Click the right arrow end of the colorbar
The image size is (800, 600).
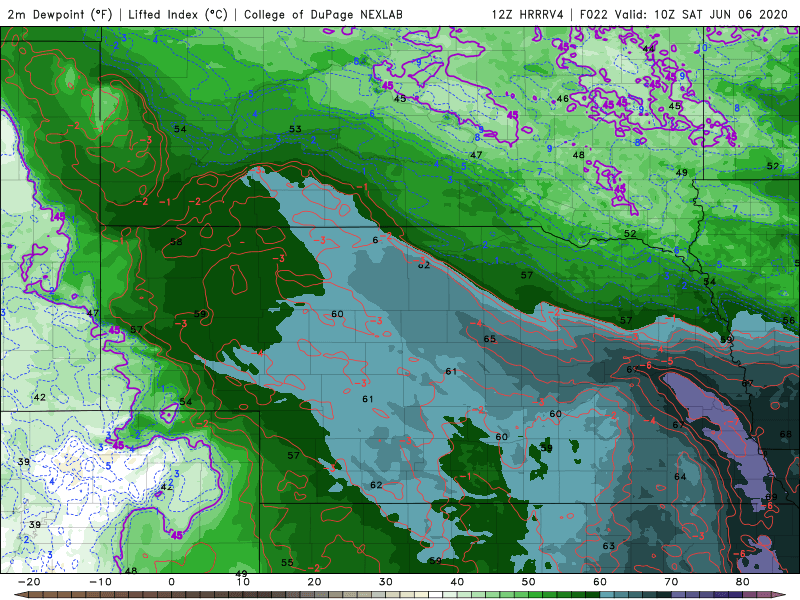(781, 595)
